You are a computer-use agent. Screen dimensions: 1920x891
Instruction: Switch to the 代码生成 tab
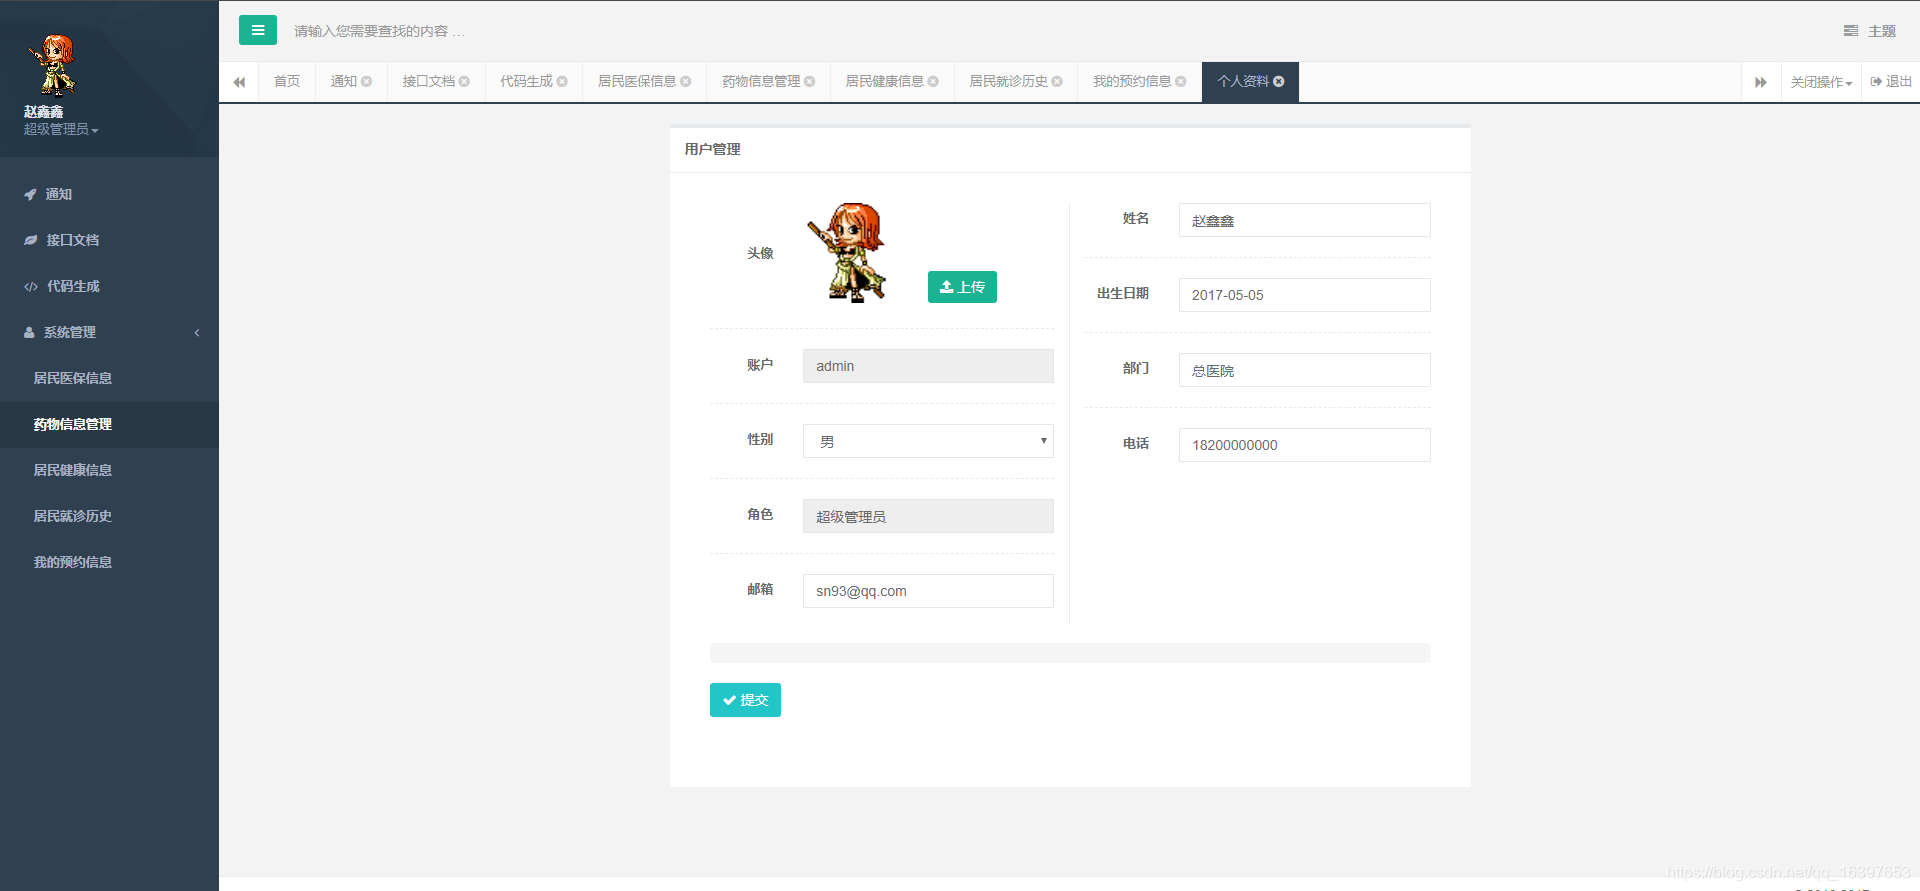click(526, 82)
